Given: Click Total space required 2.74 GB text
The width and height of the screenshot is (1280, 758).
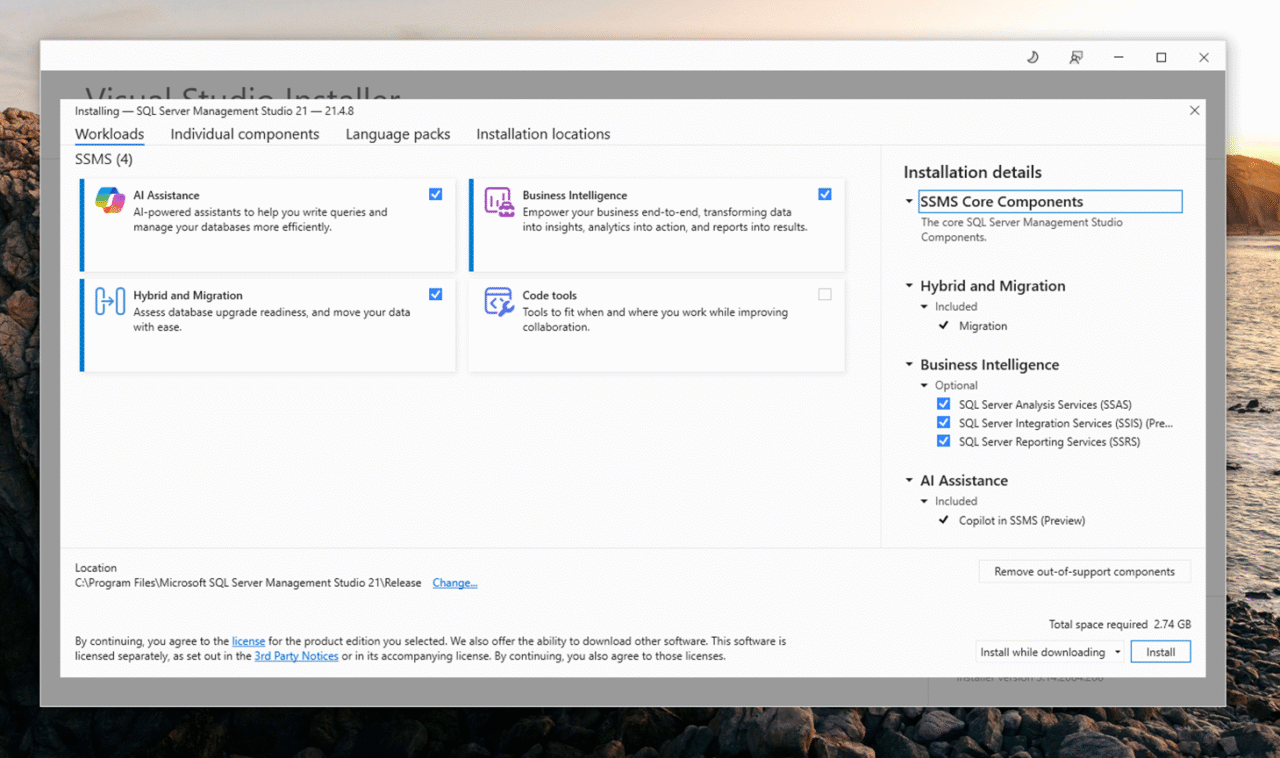Looking at the screenshot, I should point(1119,624).
